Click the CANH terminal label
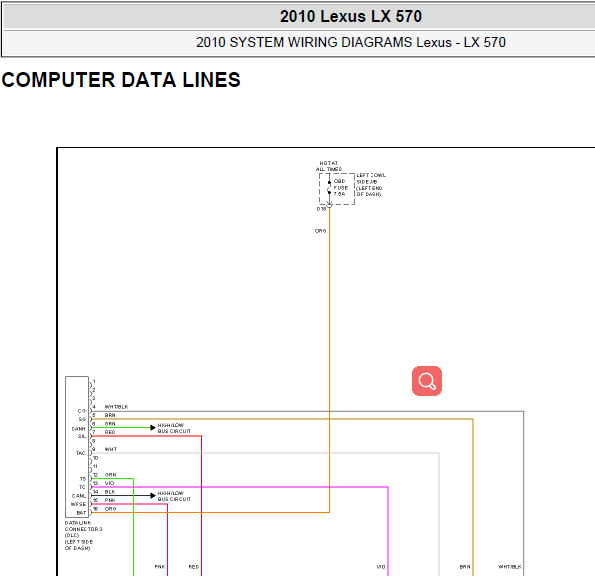The image size is (595, 576). pos(79,429)
